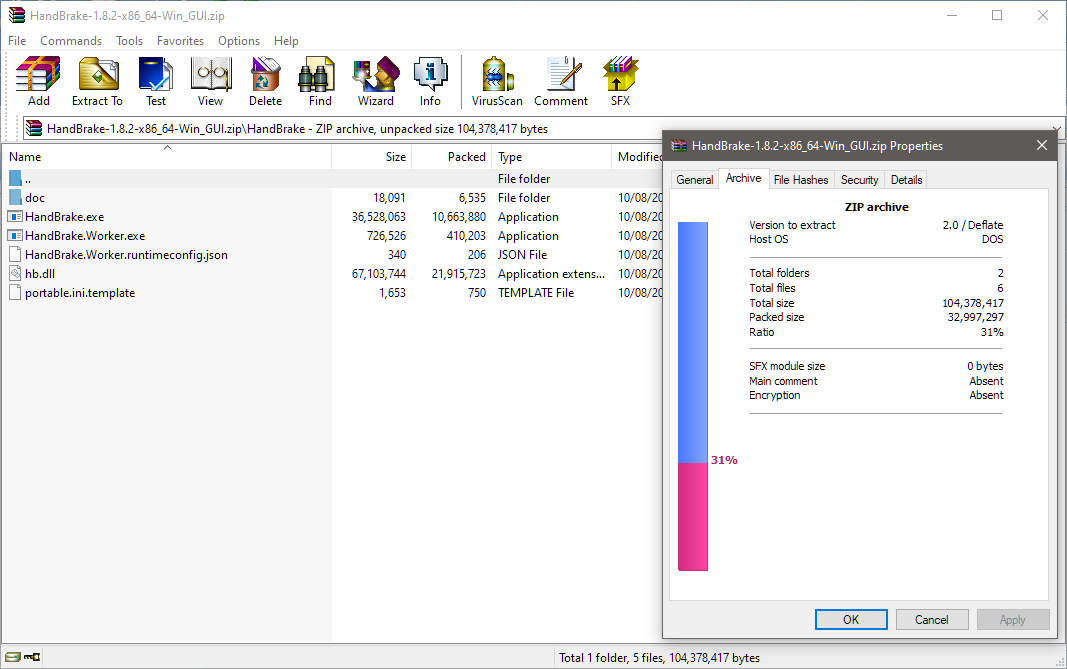Click the HandBrake.Worker.runtimeconfig.json file icon
The width and height of the screenshot is (1067, 669).
[16, 255]
